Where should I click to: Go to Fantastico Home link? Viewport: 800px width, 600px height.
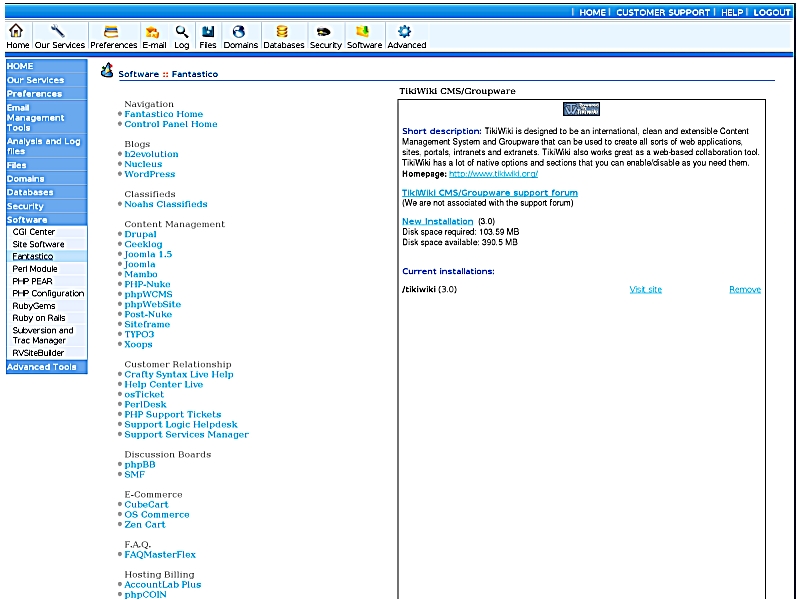pos(164,114)
